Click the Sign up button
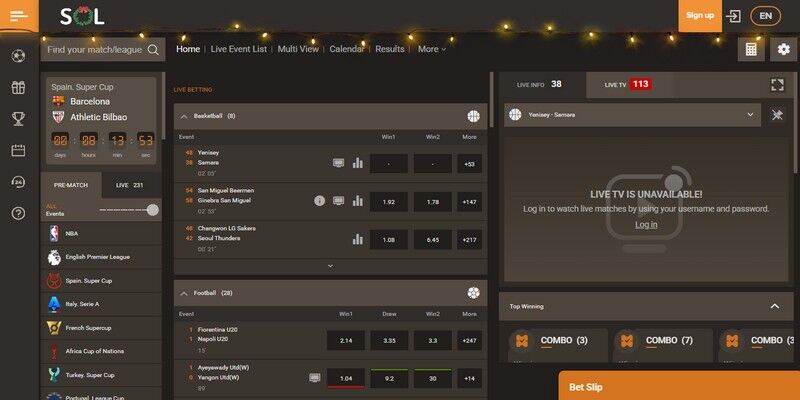The width and height of the screenshot is (800, 400). [700, 16]
